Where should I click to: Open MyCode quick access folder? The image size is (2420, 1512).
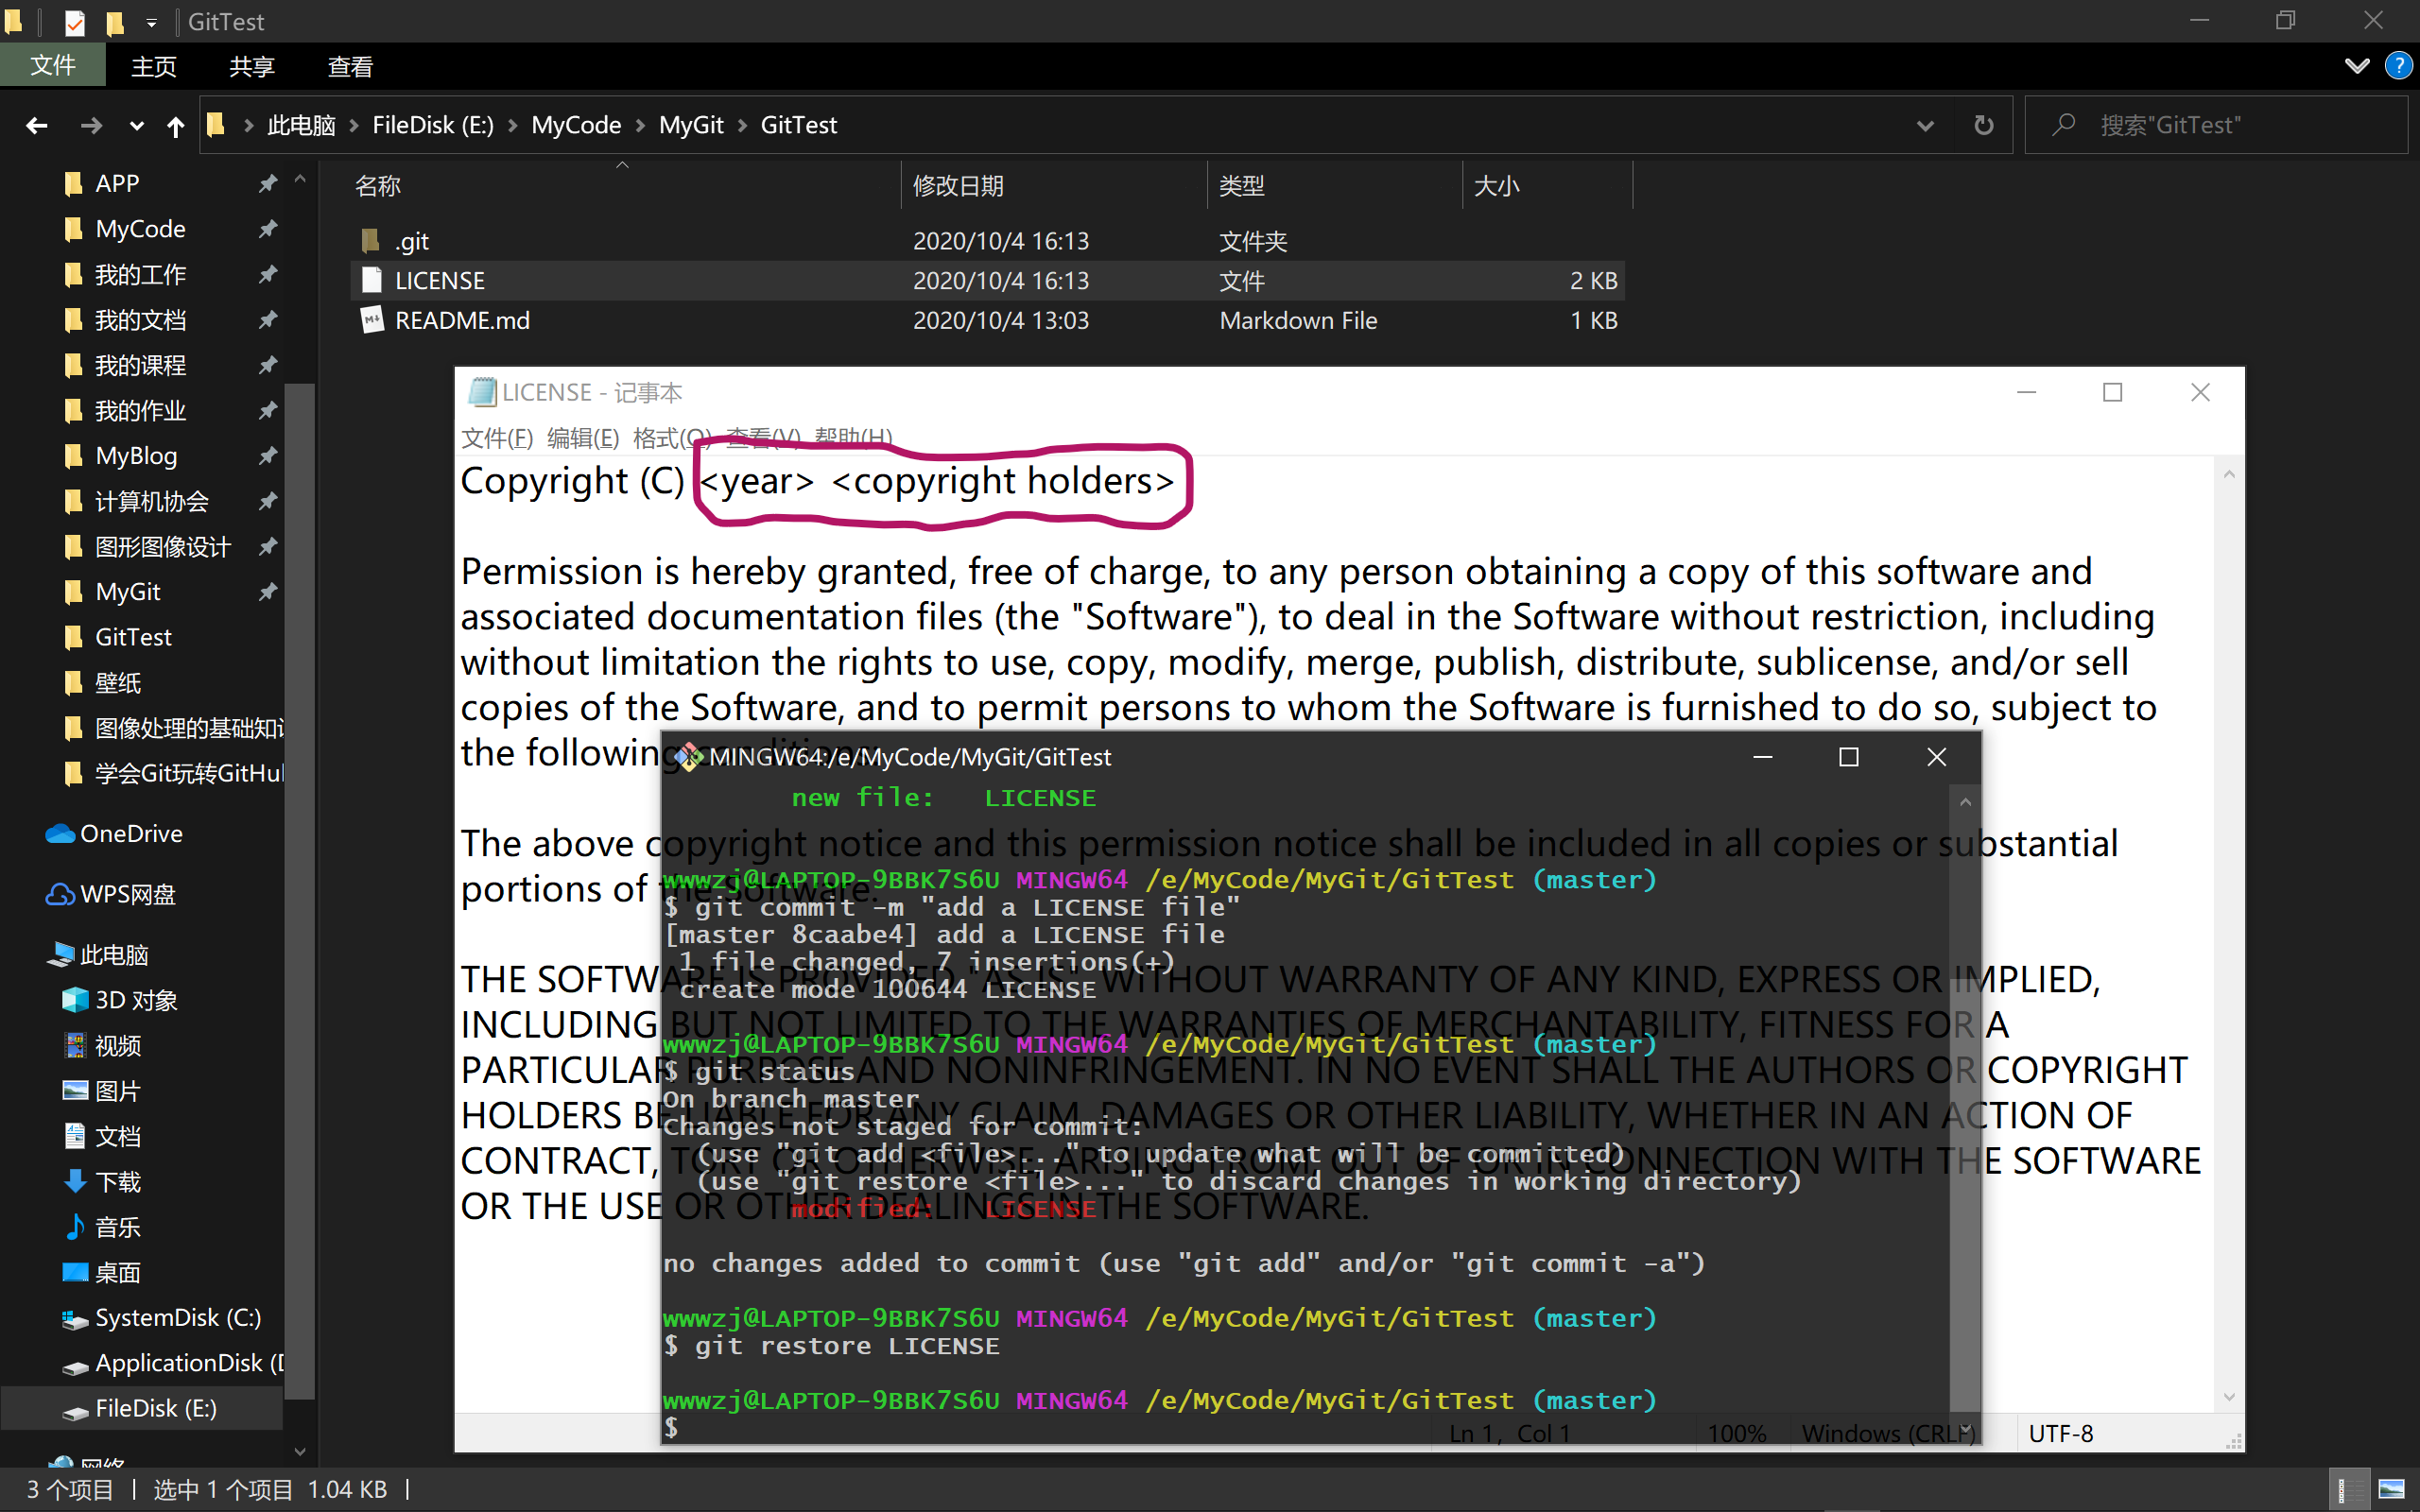pyautogui.click(x=140, y=229)
